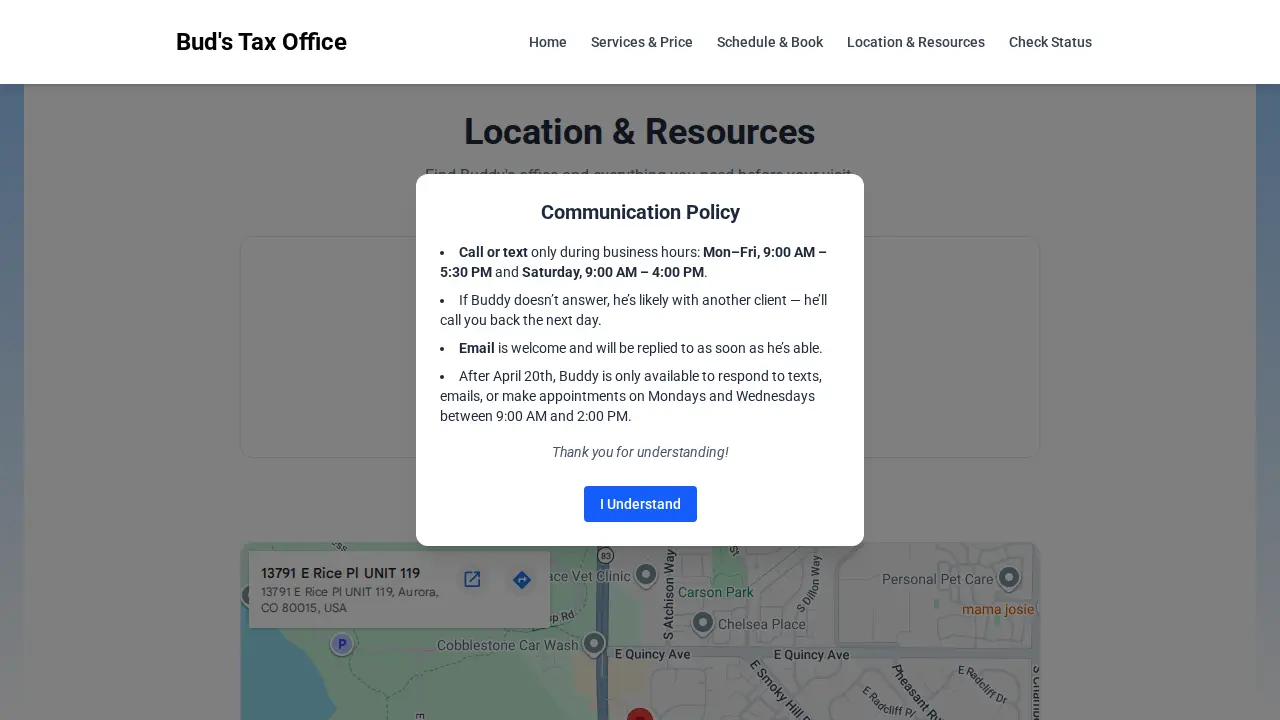Open Location & Resources page

coord(916,42)
